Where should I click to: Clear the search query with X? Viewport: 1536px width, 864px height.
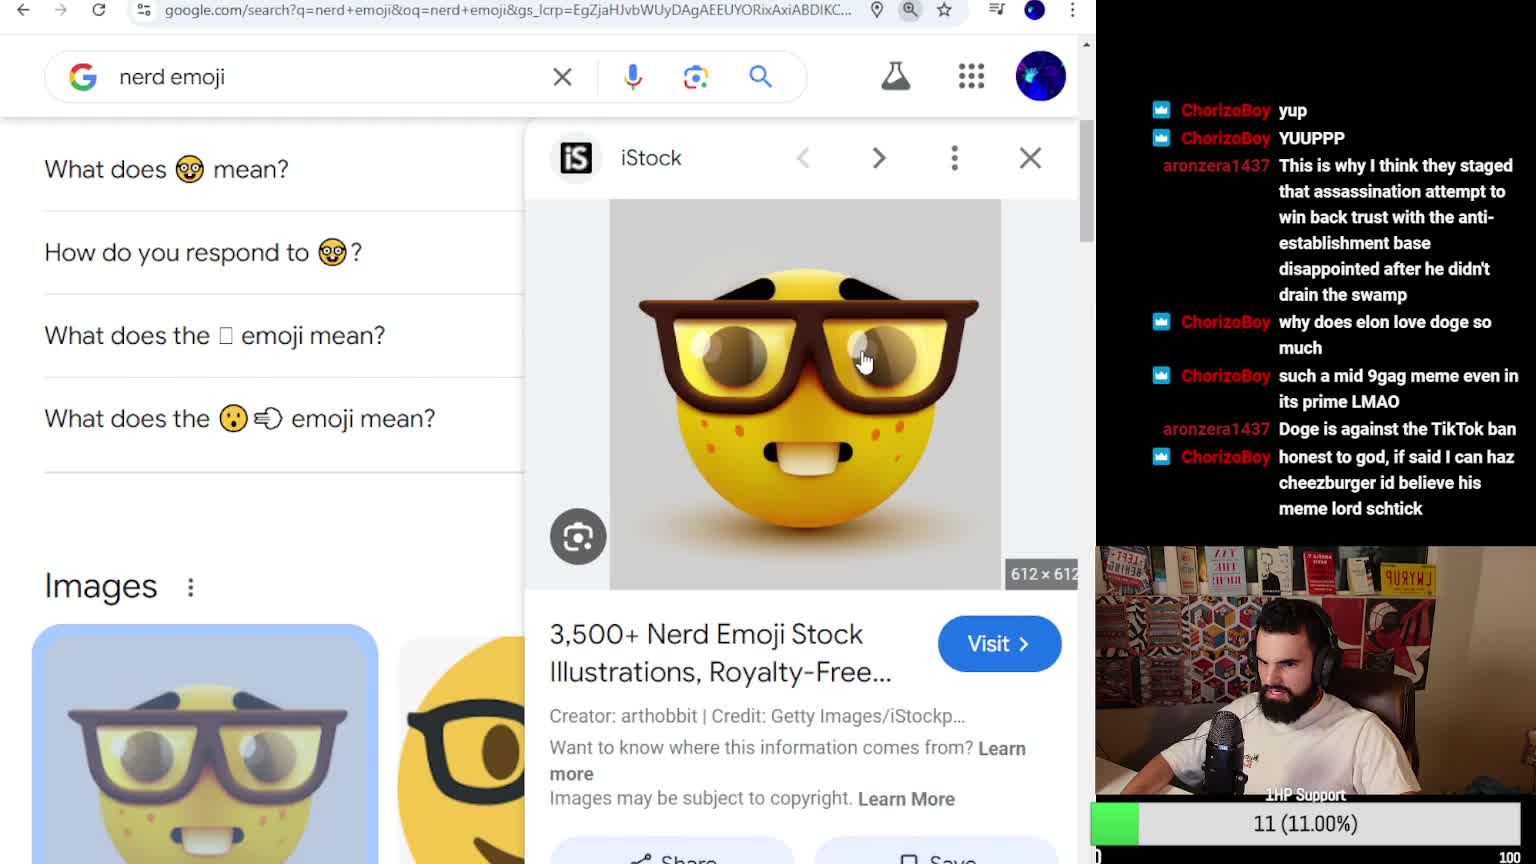(x=563, y=77)
